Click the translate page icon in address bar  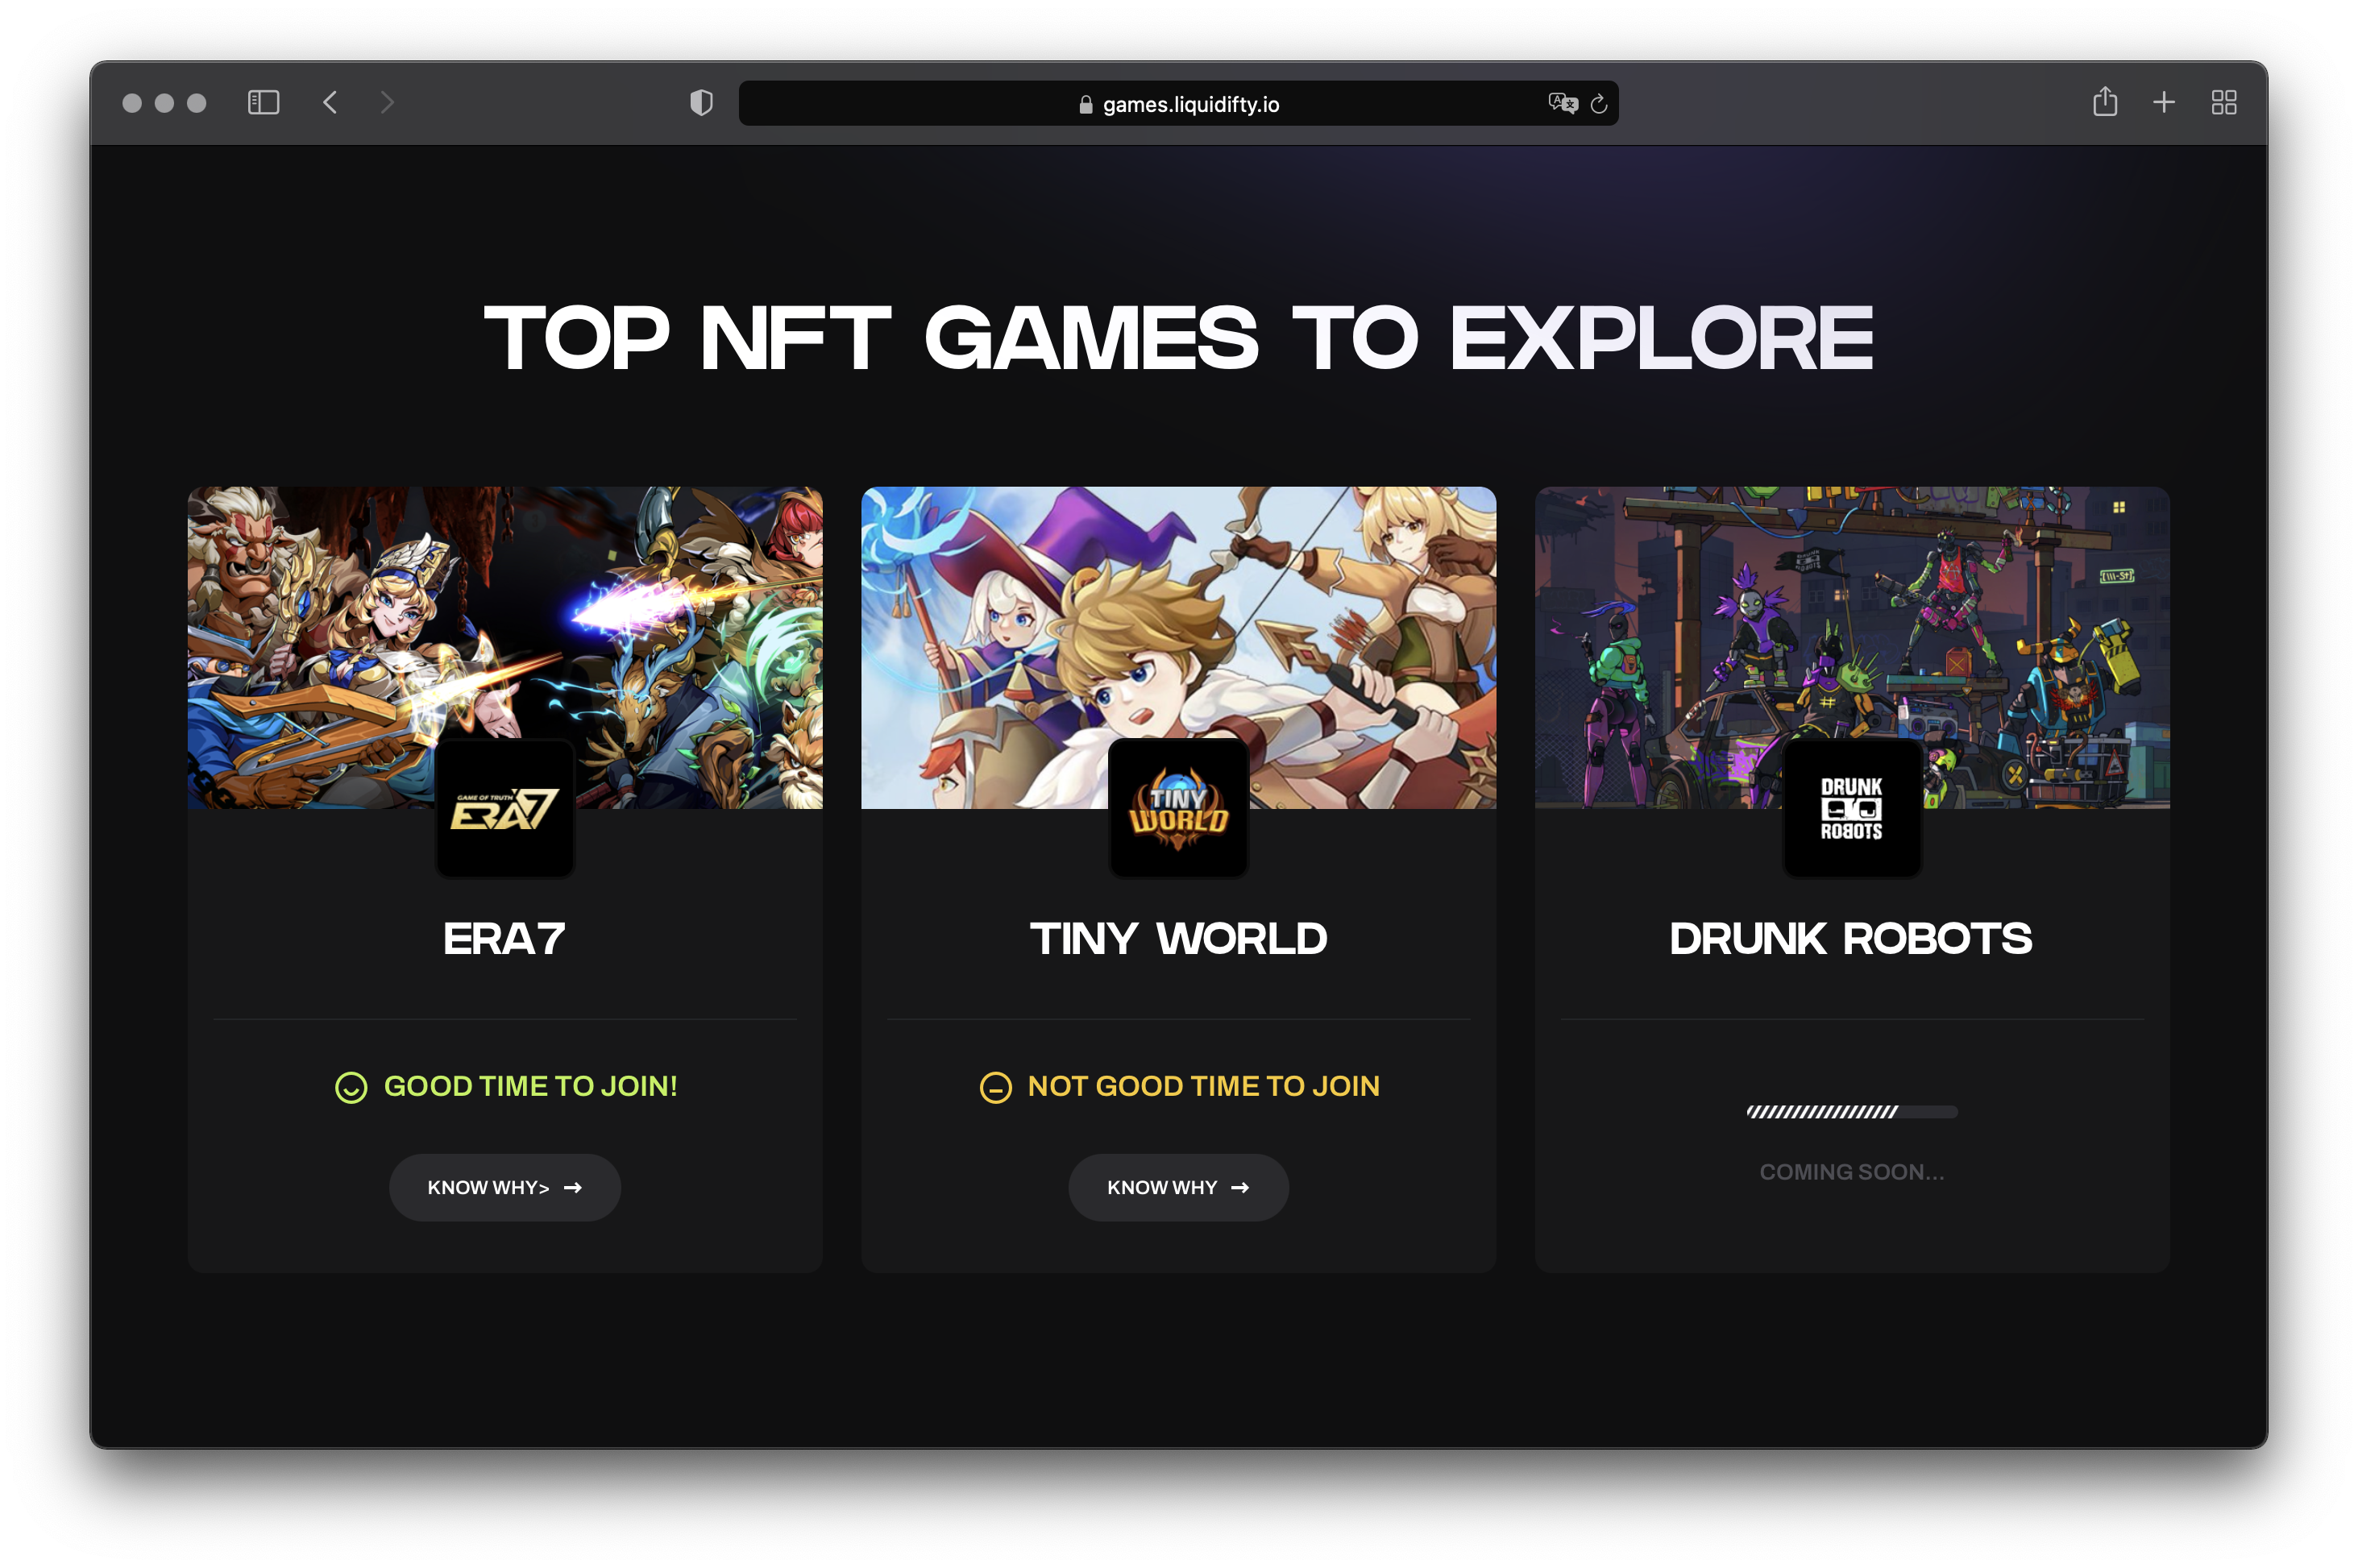(1562, 103)
